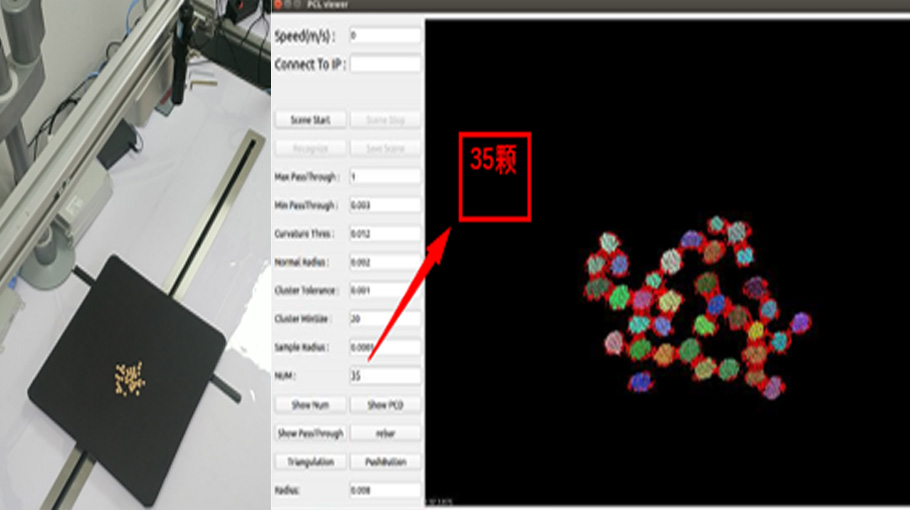
Task: Click the Recognize button
Action: (310, 148)
